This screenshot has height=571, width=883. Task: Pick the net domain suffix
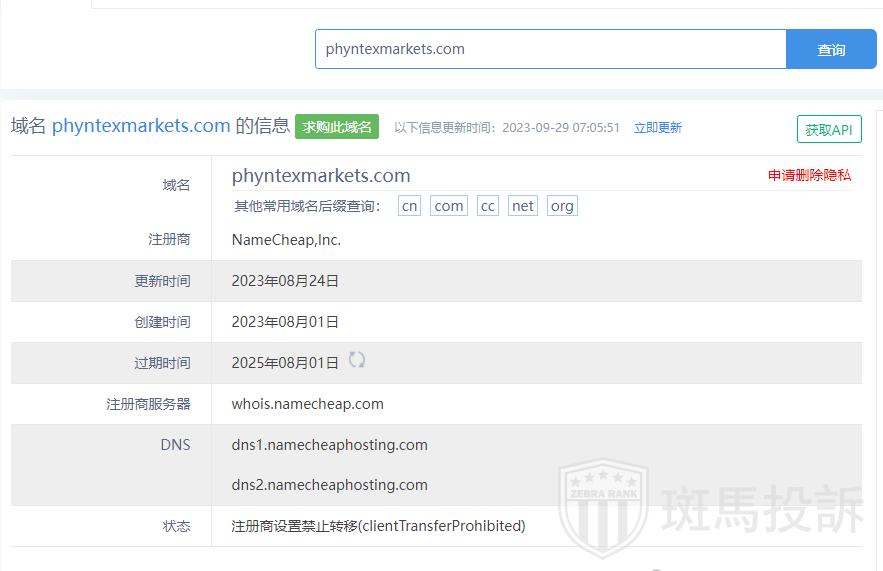click(522, 206)
